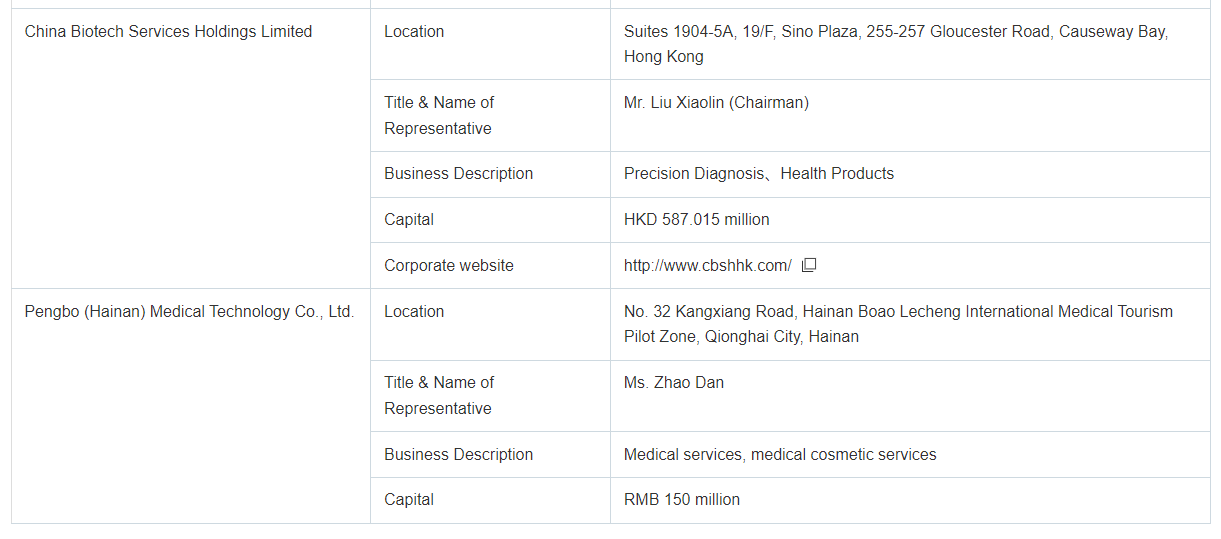Open the http://www.cbshhk.com/ link
This screenshot has width=1221, height=539.
pyautogui.click(x=707, y=265)
